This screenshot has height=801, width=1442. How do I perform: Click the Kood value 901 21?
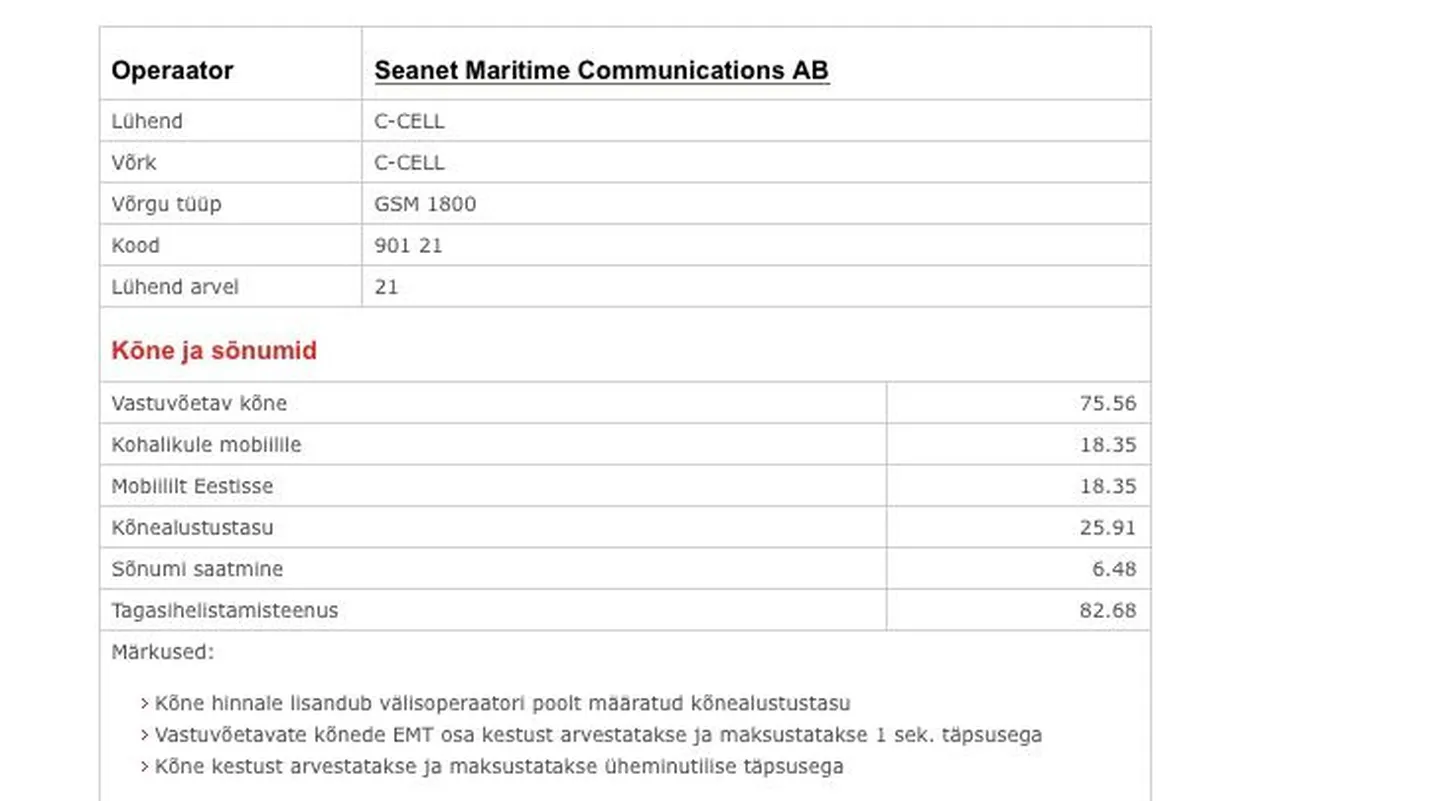point(408,245)
